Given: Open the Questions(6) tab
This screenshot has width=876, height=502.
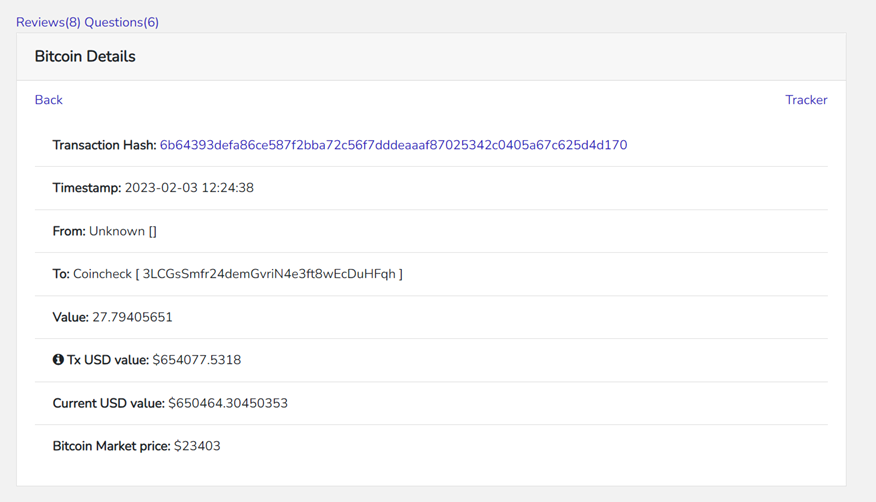Looking at the screenshot, I should (121, 22).
